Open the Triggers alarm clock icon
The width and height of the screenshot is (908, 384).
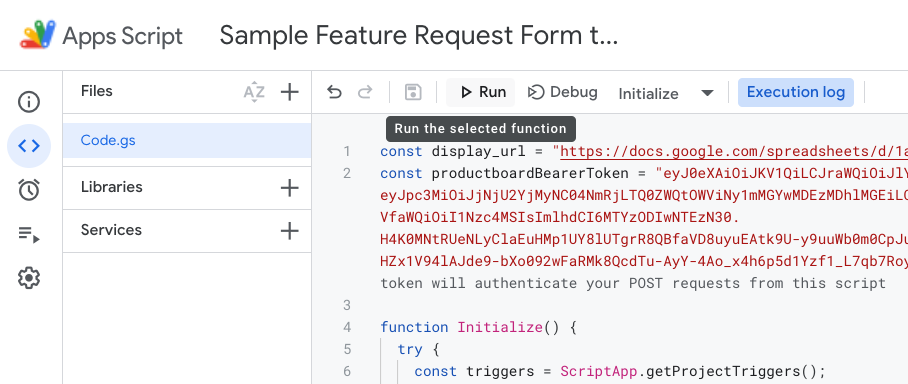click(29, 189)
